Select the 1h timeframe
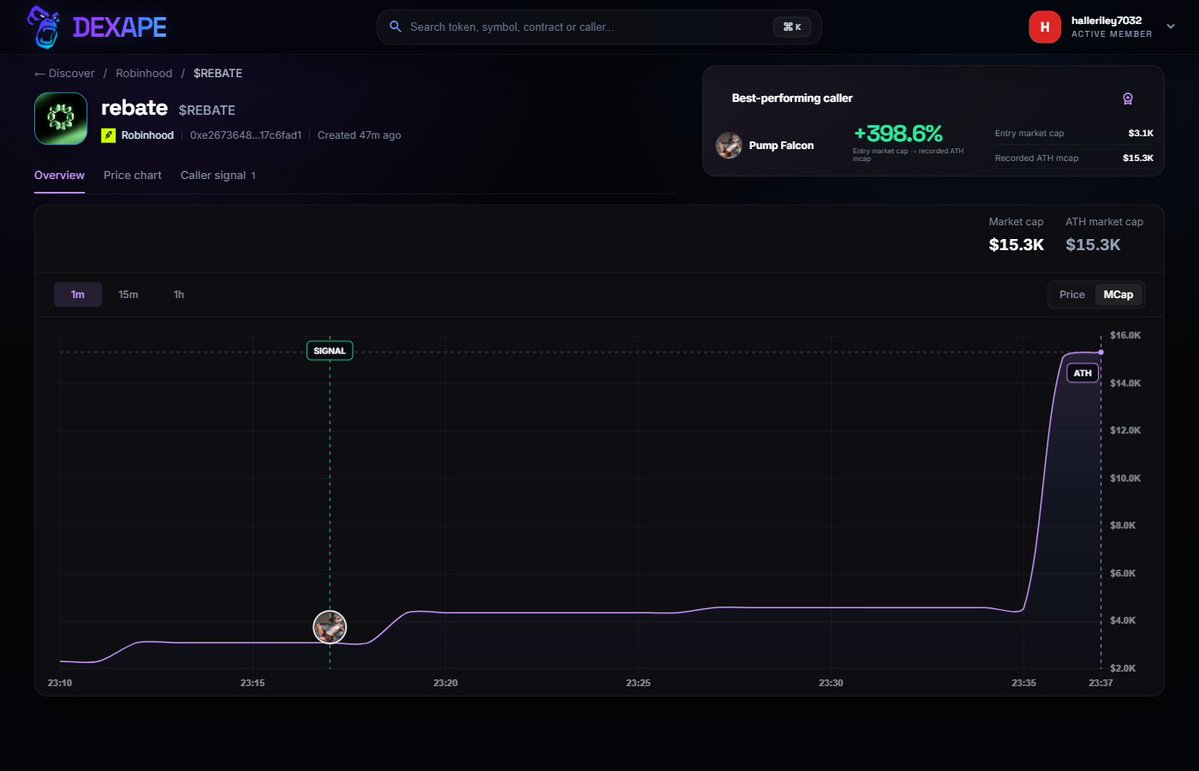The height and width of the screenshot is (771, 1199). [179, 294]
